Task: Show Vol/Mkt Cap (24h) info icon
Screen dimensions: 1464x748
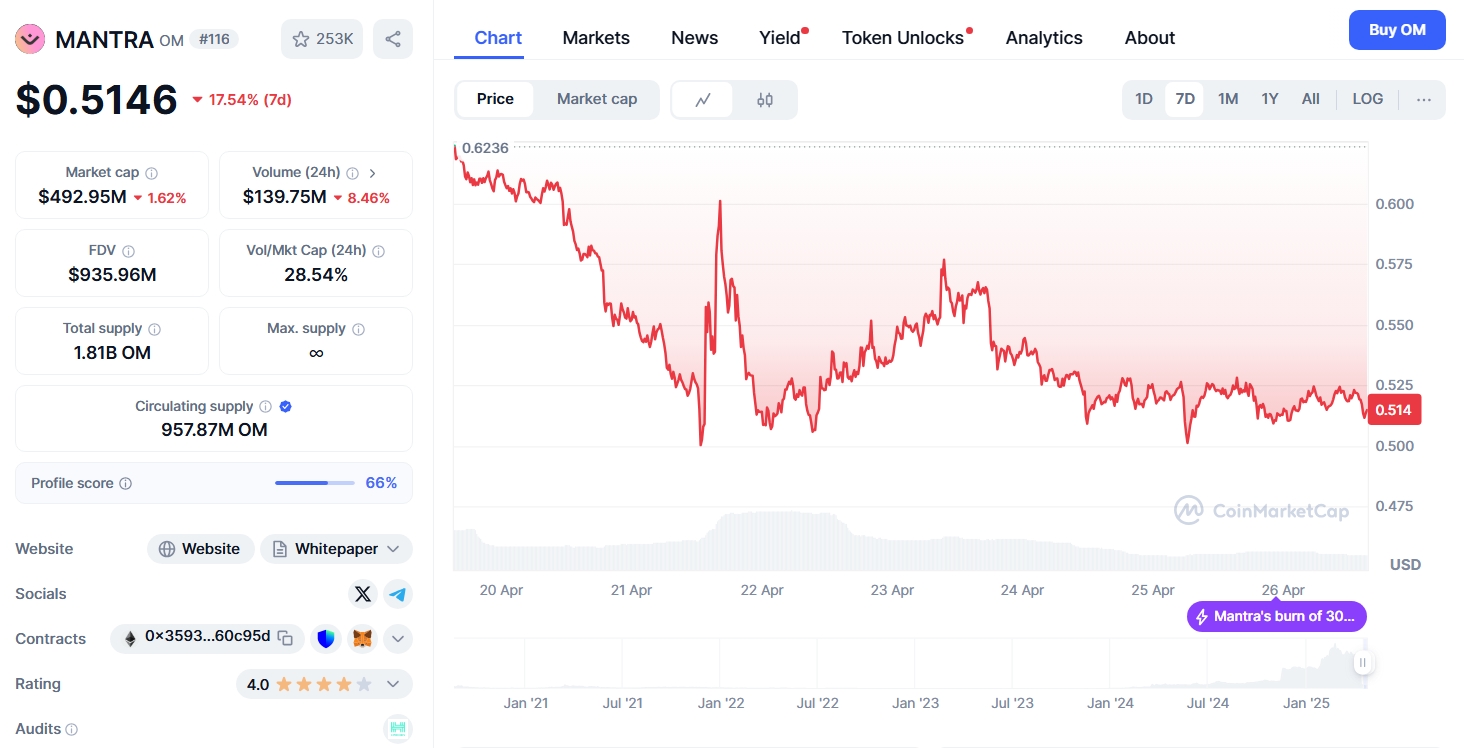Action: point(378,251)
